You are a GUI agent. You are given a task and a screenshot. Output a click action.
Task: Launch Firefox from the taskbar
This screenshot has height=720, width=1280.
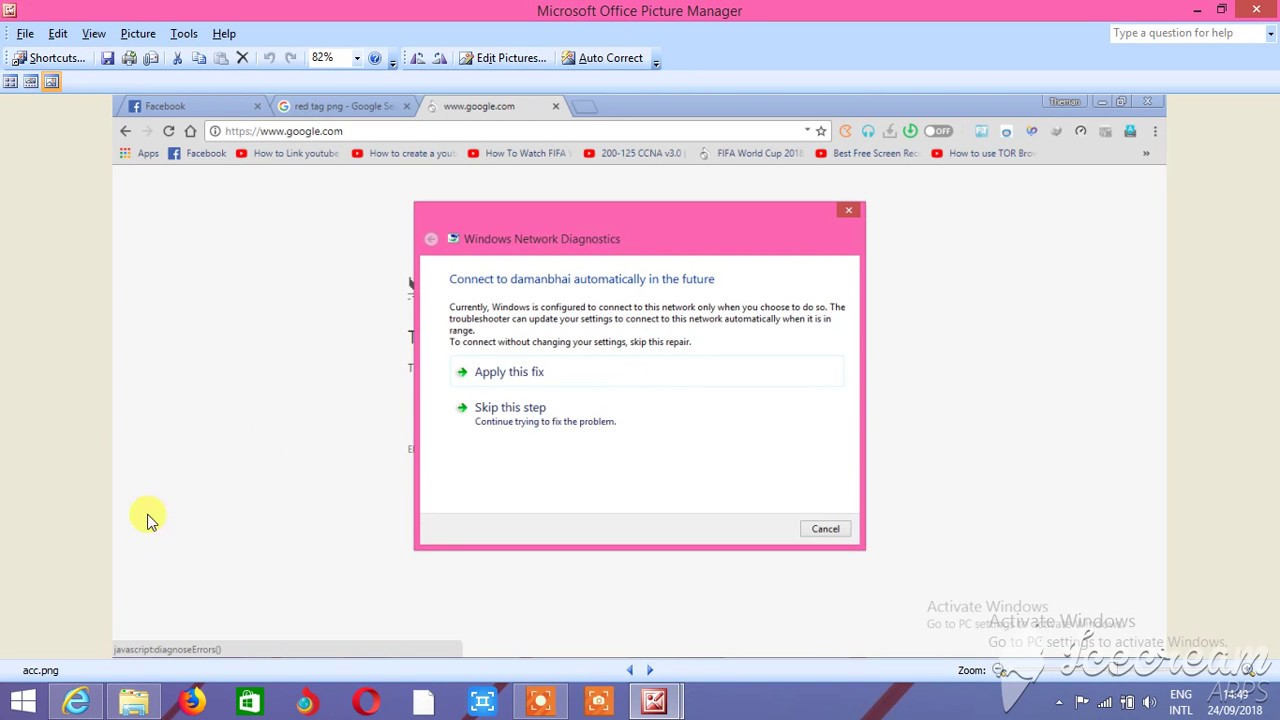tap(192, 701)
